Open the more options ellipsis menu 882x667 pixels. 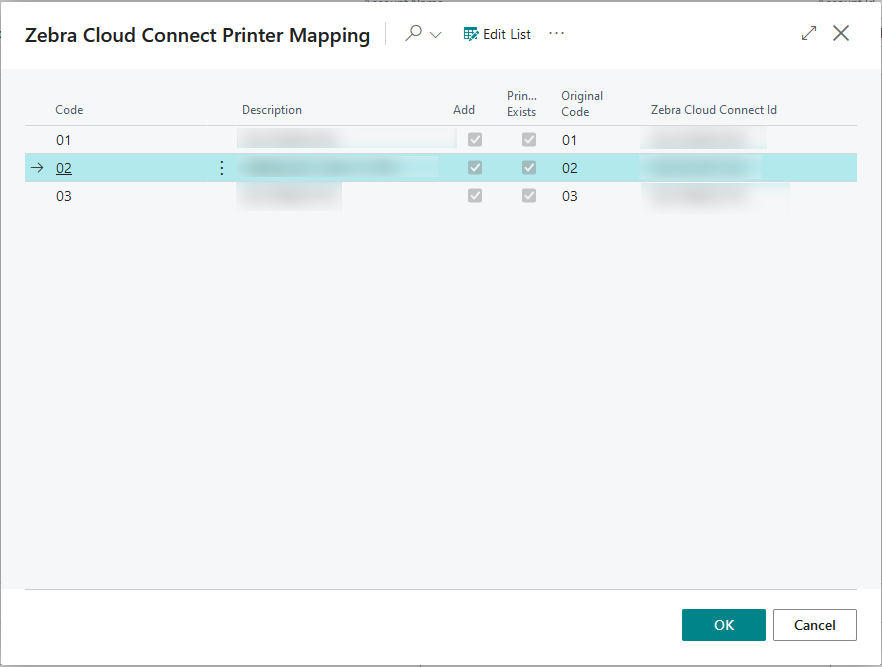click(556, 34)
